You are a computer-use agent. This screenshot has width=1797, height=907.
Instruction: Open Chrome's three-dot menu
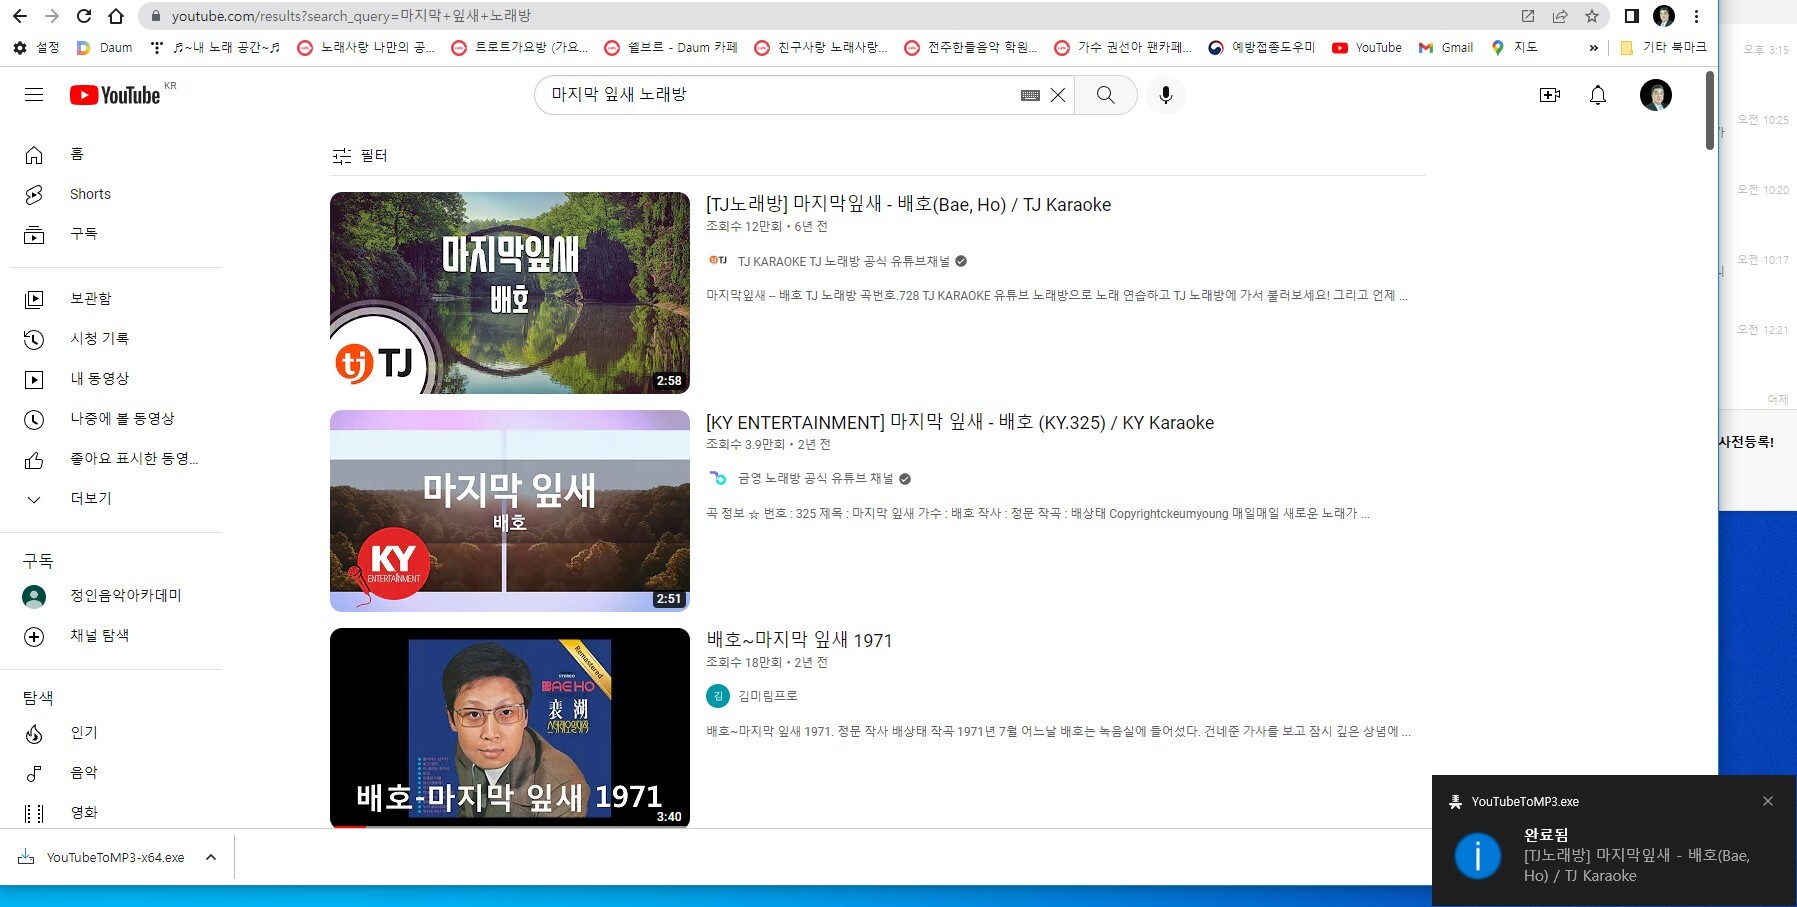pyautogui.click(x=1696, y=16)
